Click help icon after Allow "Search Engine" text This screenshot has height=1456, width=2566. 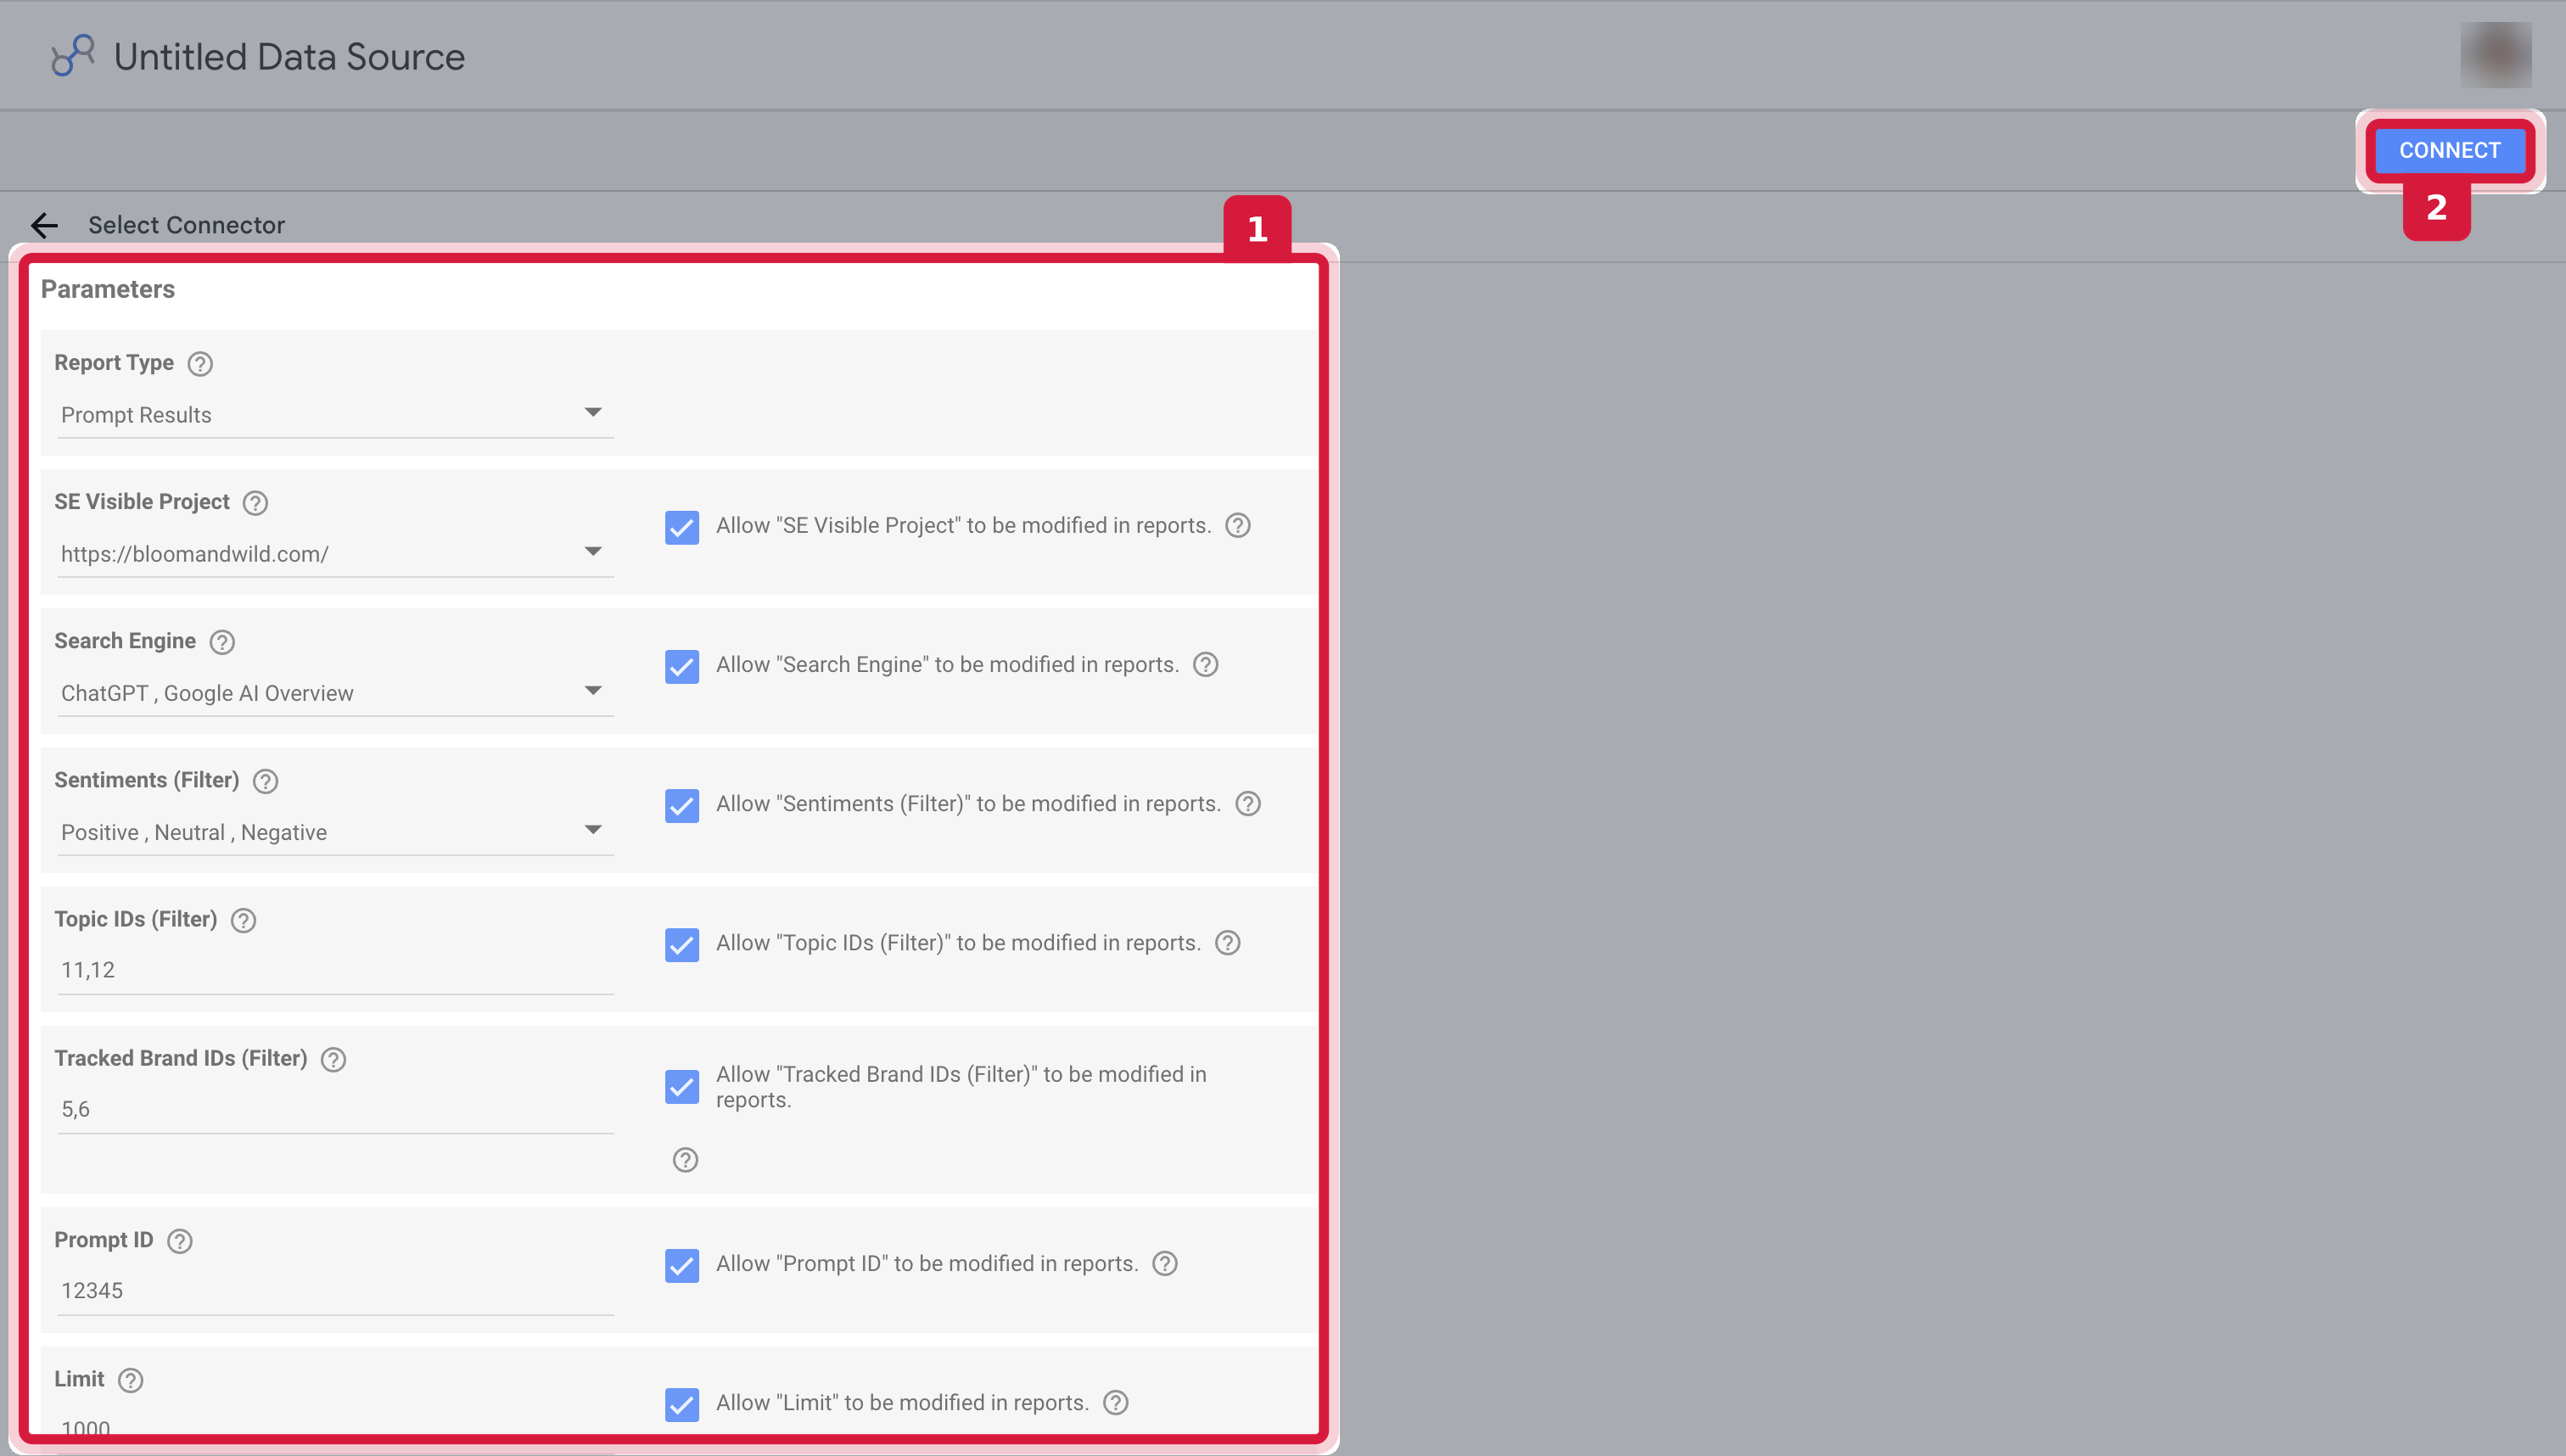tap(1206, 664)
